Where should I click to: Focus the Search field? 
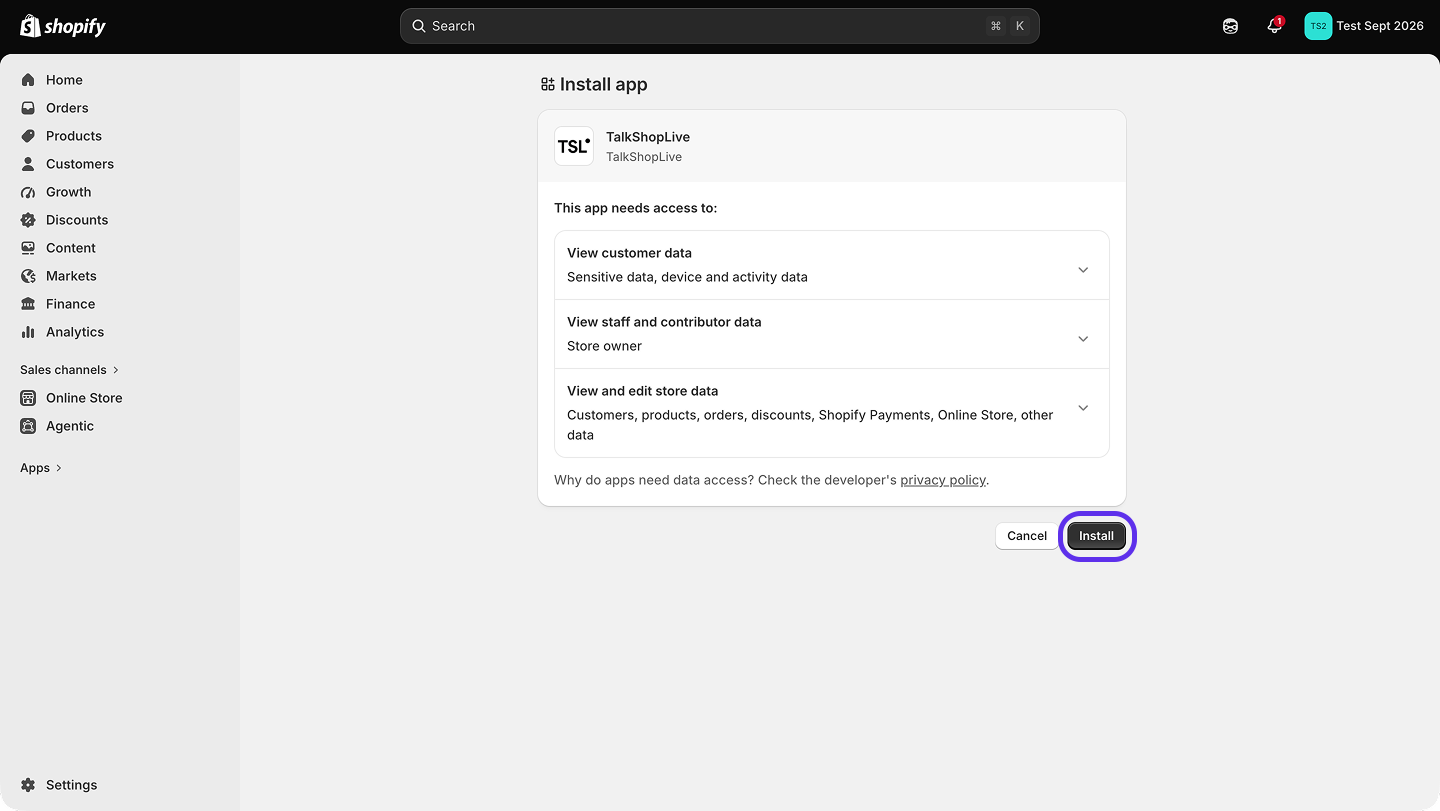click(720, 26)
